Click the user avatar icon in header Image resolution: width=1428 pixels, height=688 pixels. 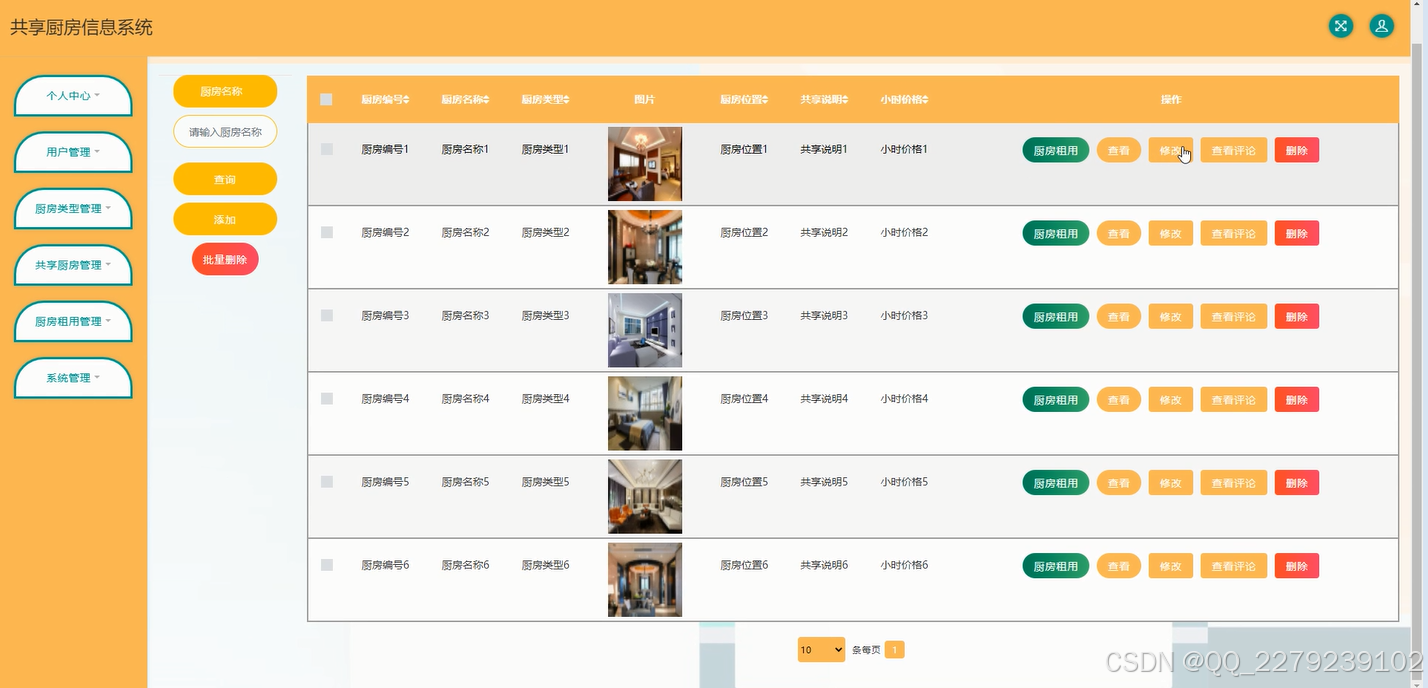[1381, 26]
